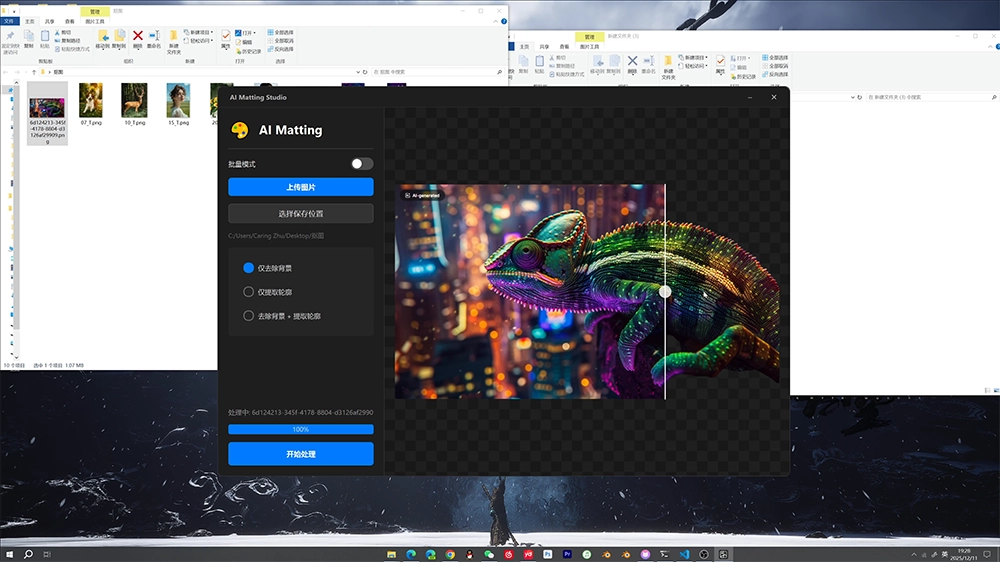The image size is (1000, 562).
Task: Select the 仅提取轮廓 radio option
Action: tap(249, 292)
